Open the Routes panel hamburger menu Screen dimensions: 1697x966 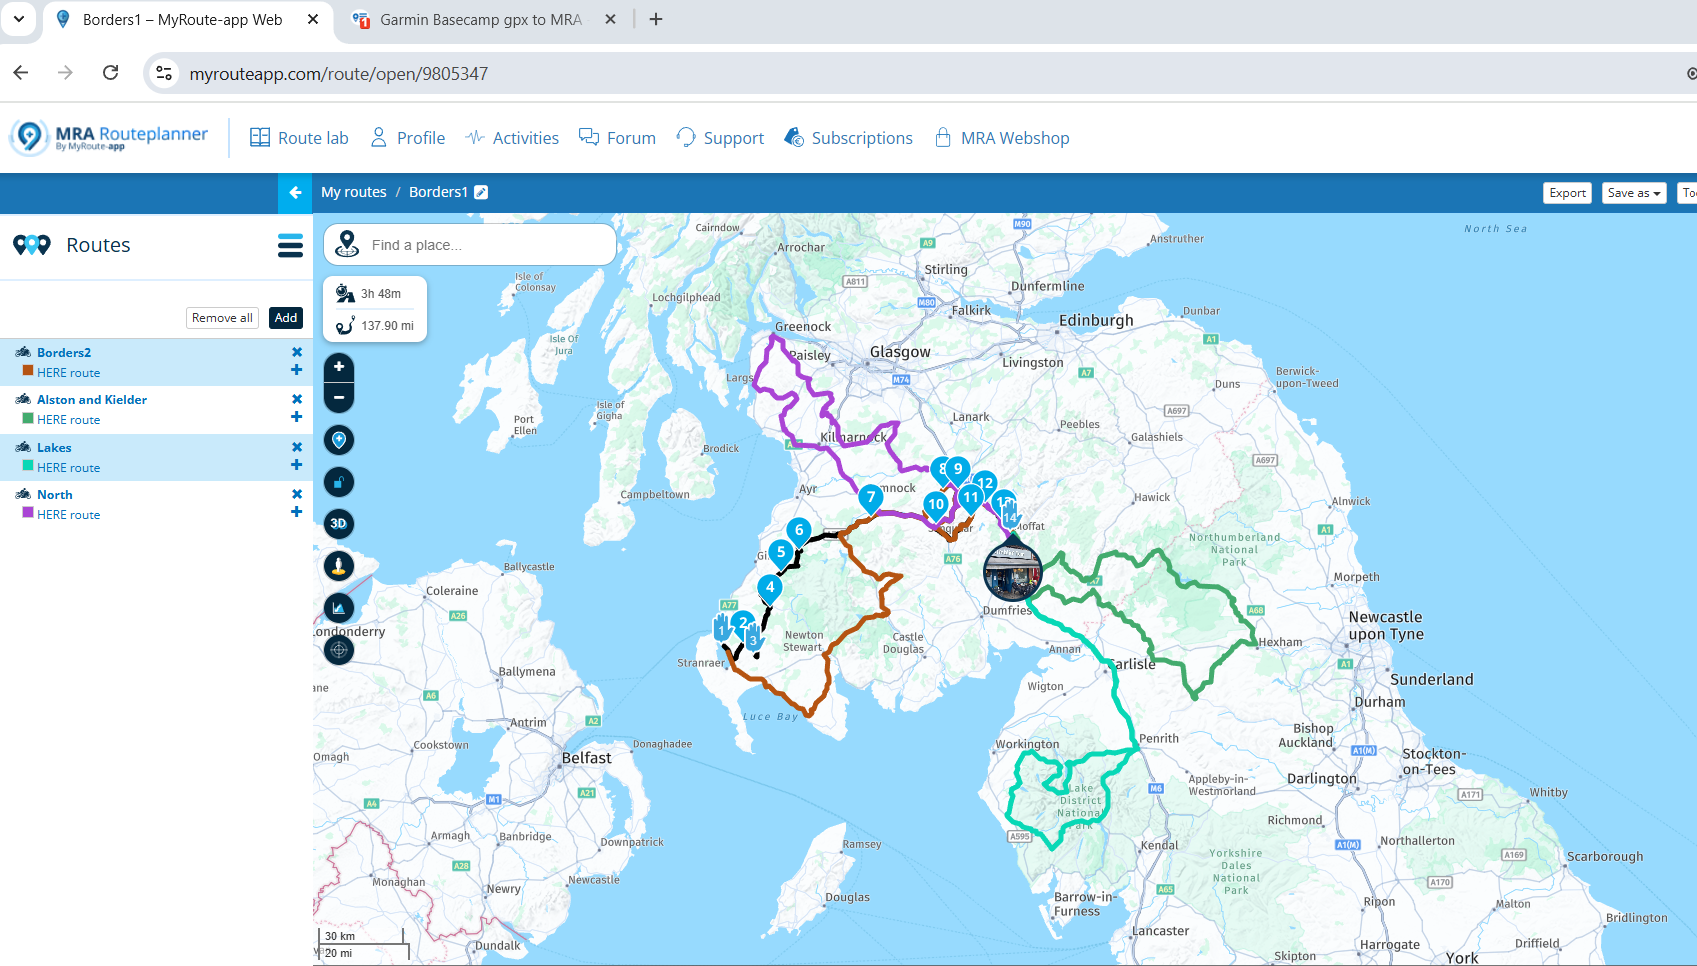point(290,245)
